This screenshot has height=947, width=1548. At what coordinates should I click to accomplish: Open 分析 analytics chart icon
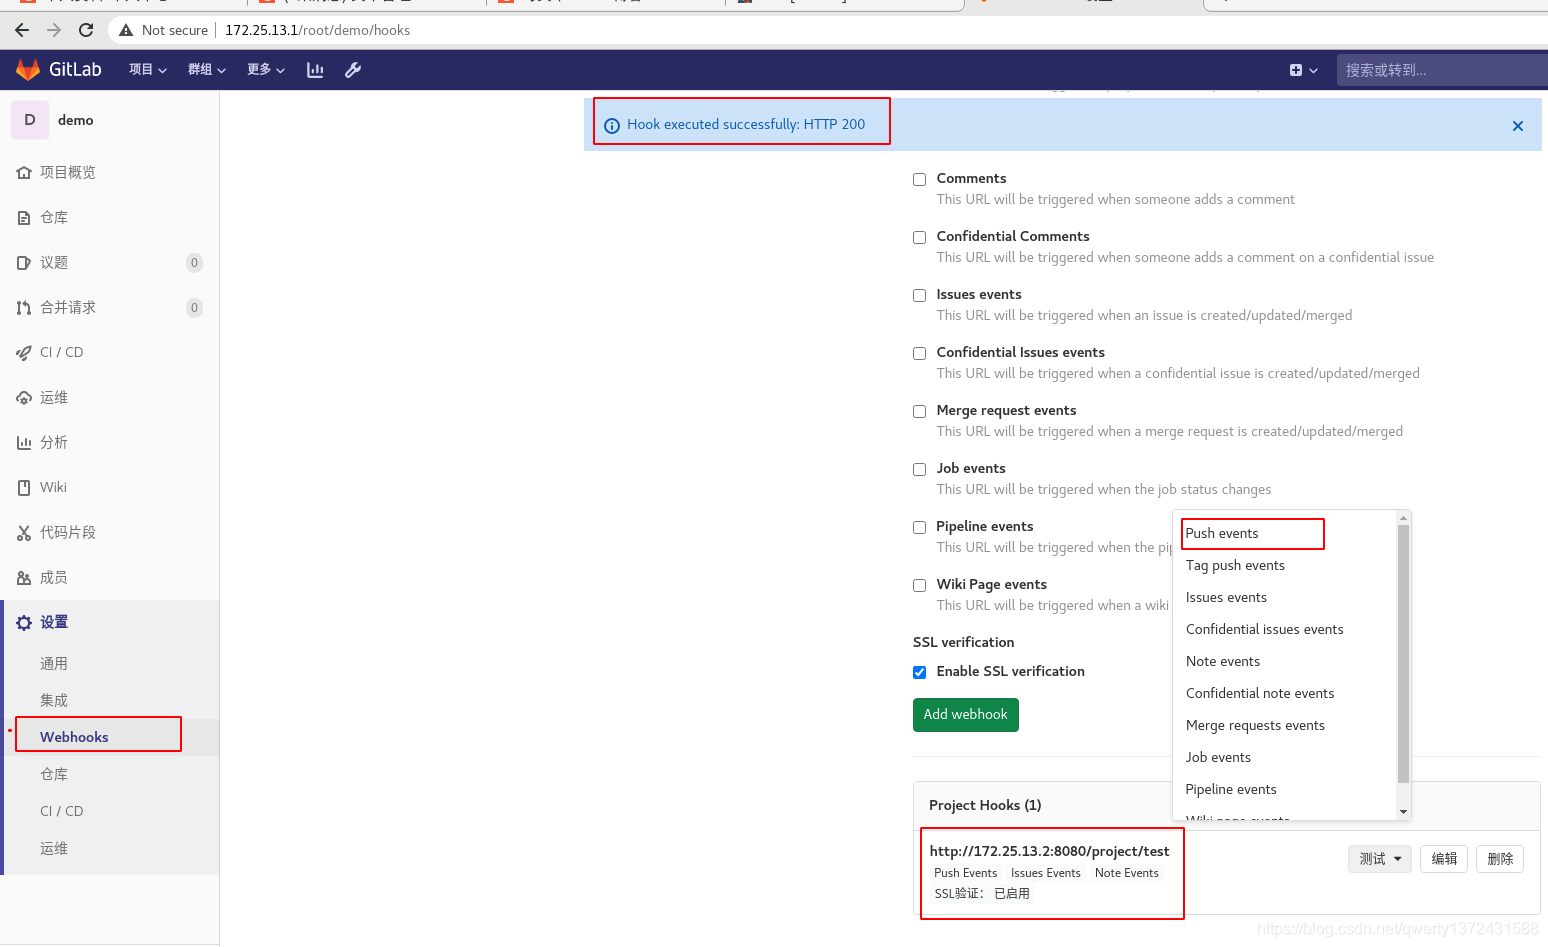[x=24, y=443]
